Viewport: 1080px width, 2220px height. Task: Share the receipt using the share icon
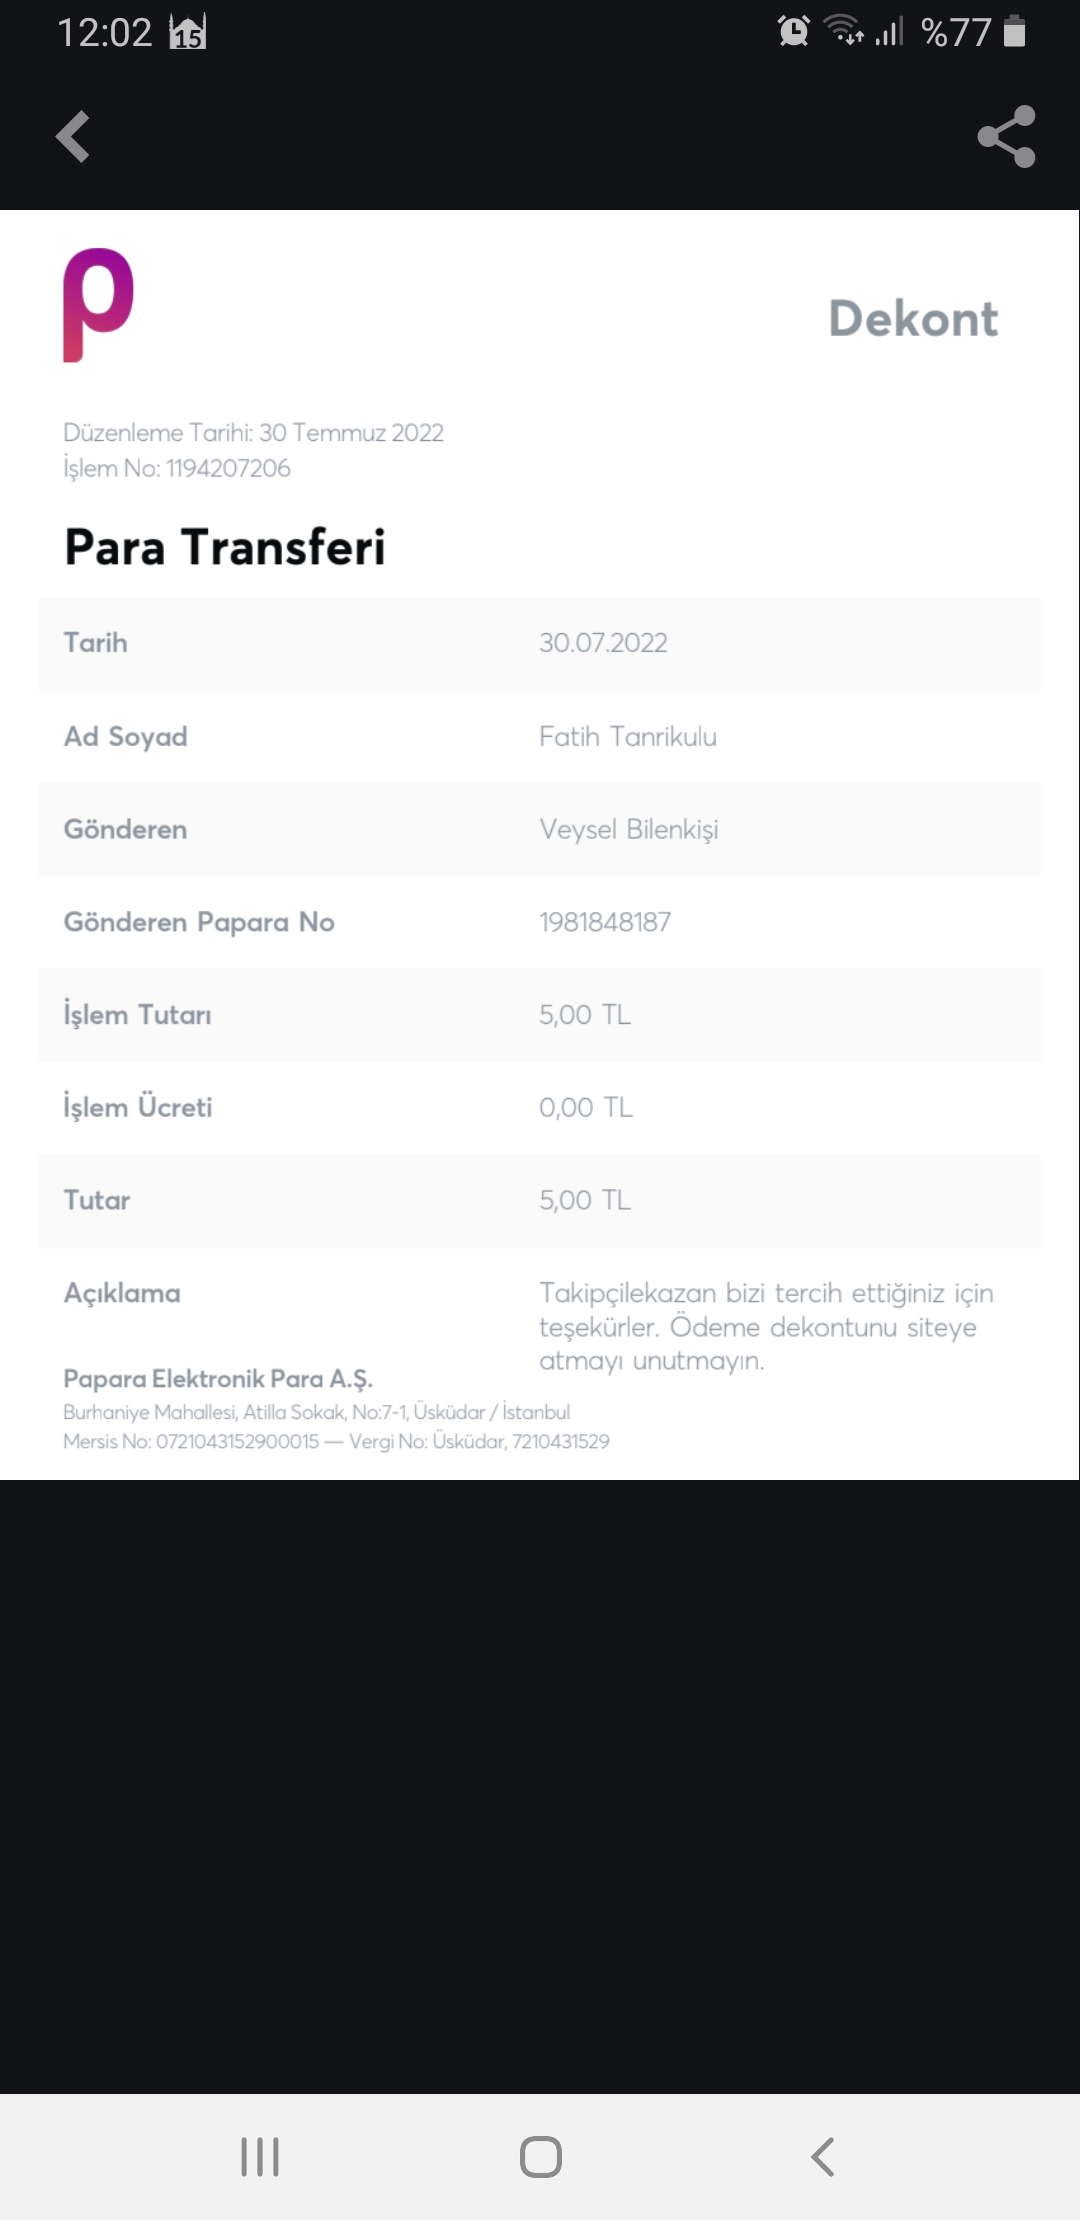[1006, 136]
